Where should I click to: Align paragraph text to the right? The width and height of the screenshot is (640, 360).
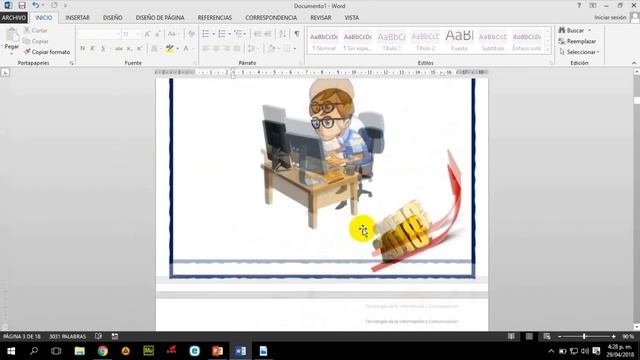coord(227,49)
